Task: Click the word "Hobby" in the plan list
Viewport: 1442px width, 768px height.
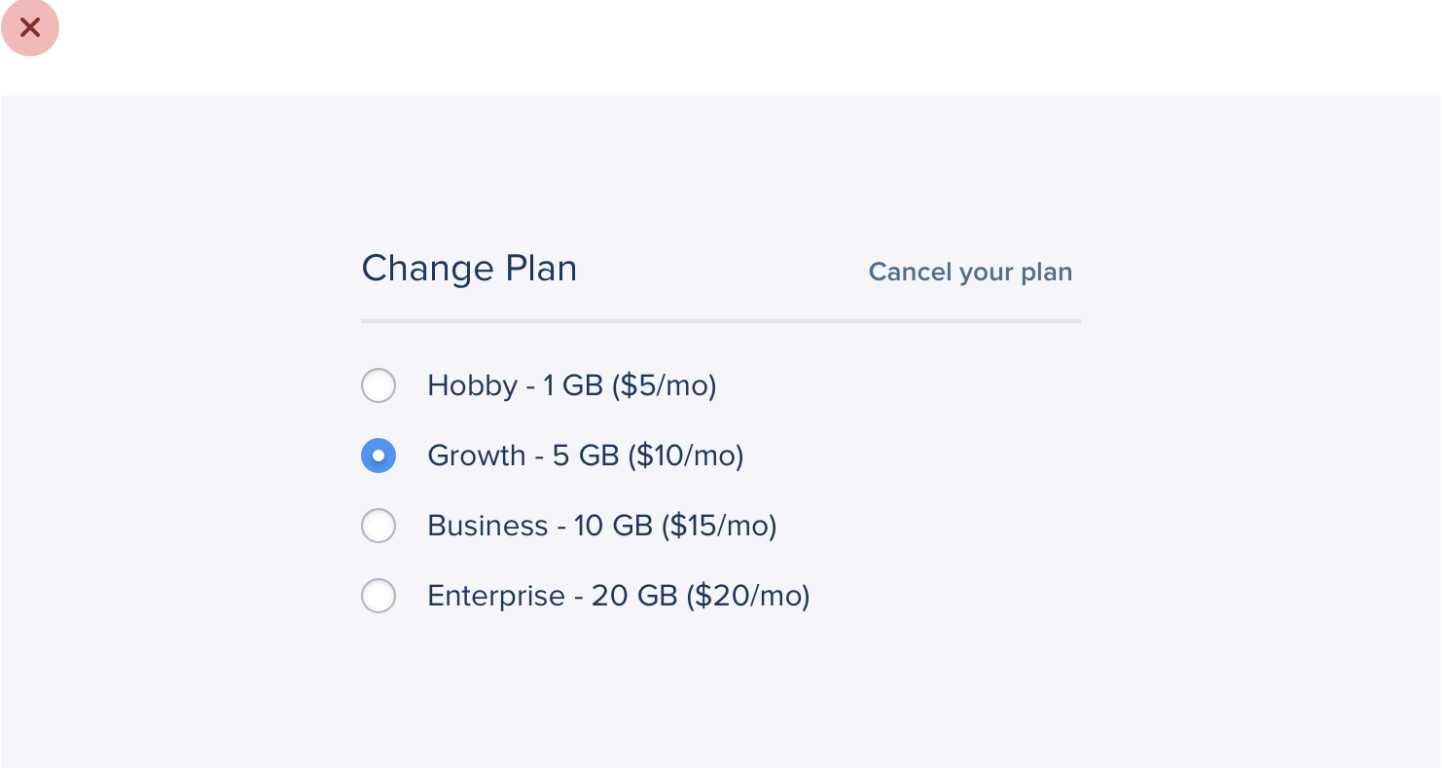Action: pos(472,386)
